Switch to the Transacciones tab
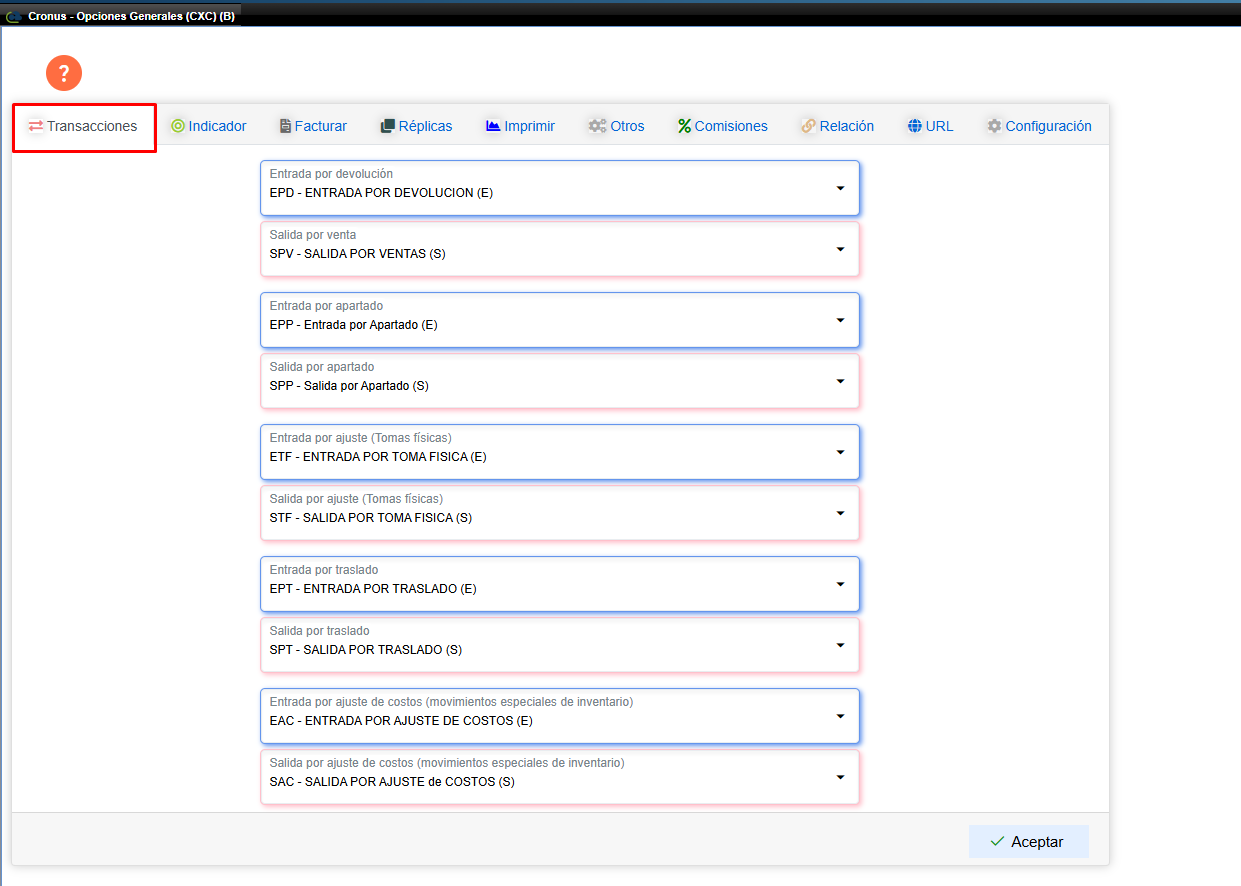The image size is (1241, 886). click(x=84, y=127)
